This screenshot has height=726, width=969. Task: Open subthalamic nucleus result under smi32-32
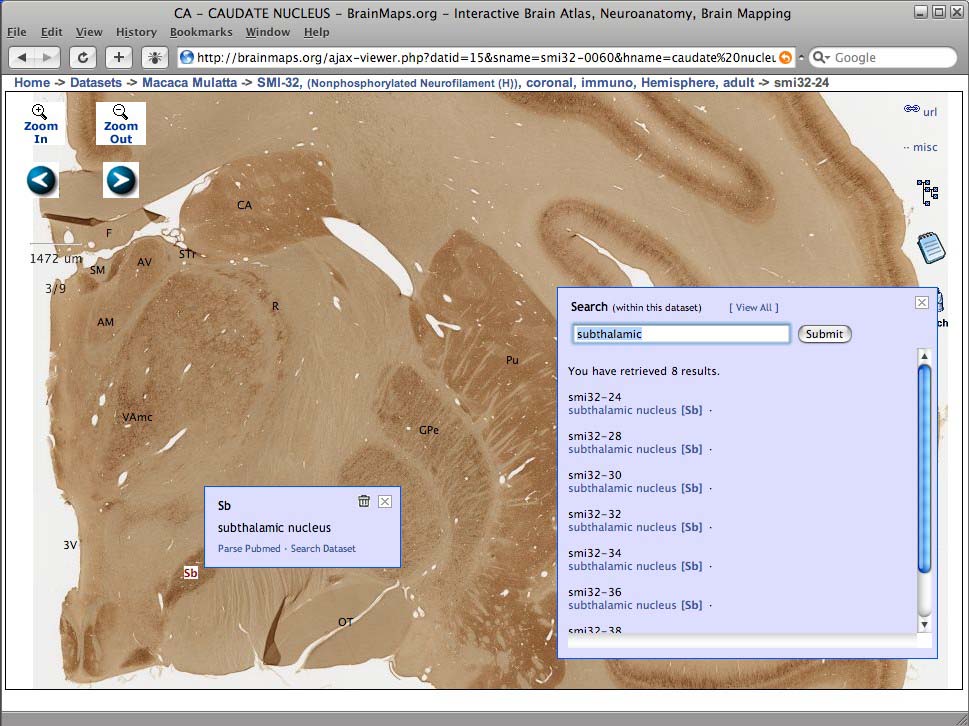635,527
